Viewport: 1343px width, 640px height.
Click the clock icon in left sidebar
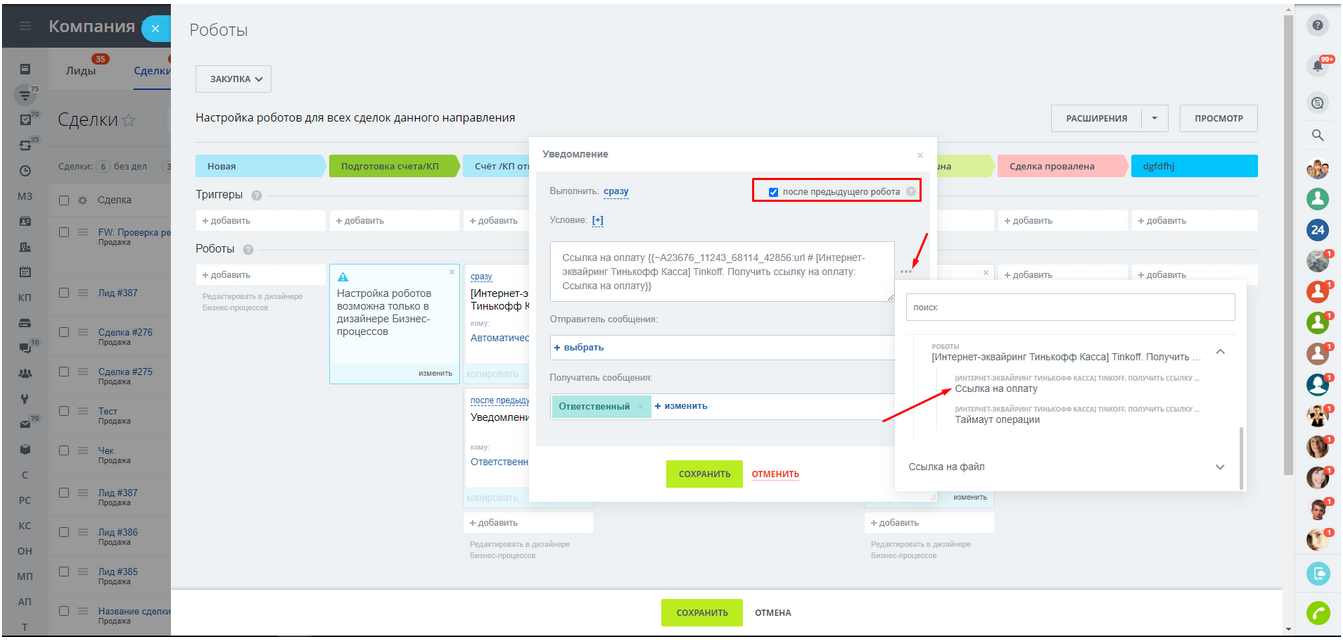click(x=25, y=171)
